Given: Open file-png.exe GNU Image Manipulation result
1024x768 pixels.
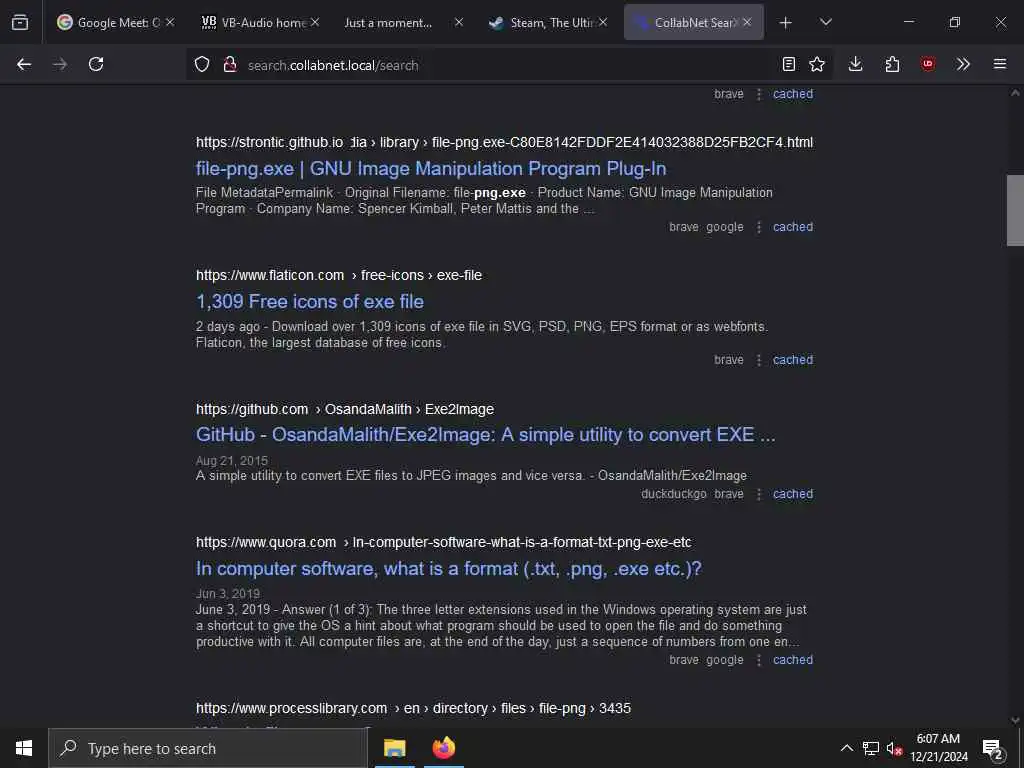Looking at the screenshot, I should click(431, 168).
